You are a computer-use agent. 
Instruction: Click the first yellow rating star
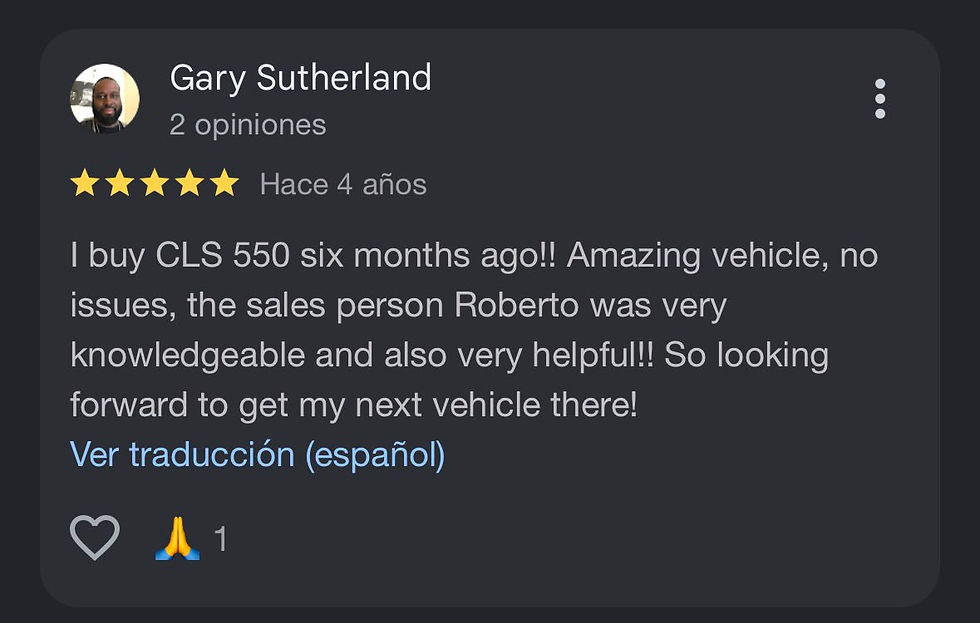84,183
